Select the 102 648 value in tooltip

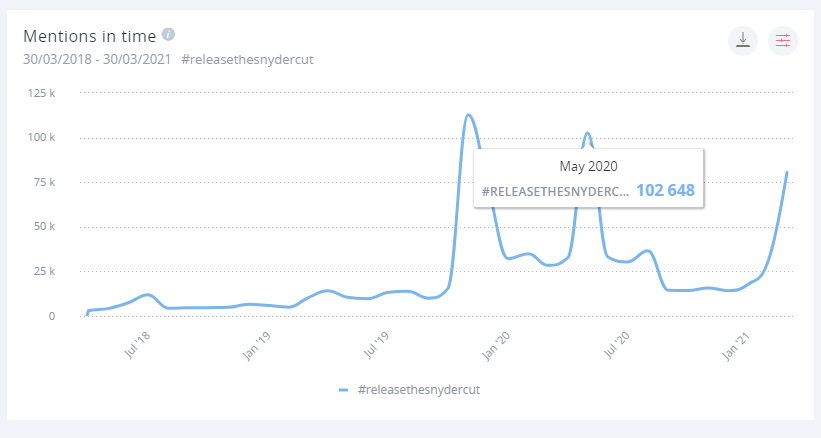point(665,190)
